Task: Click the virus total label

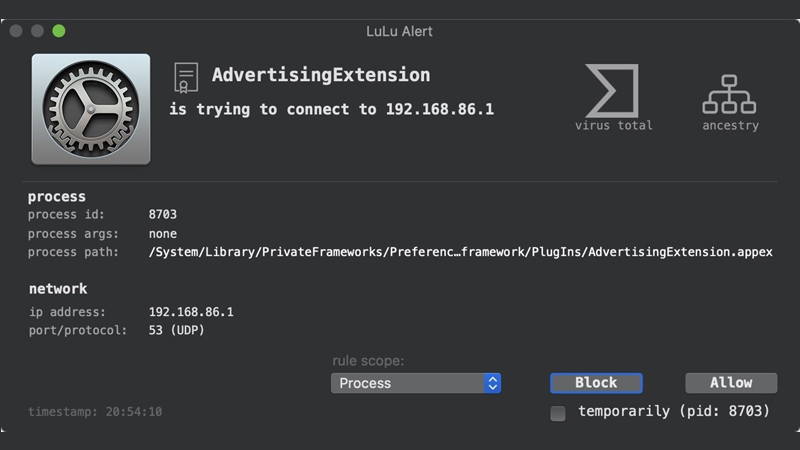Action: [x=613, y=126]
